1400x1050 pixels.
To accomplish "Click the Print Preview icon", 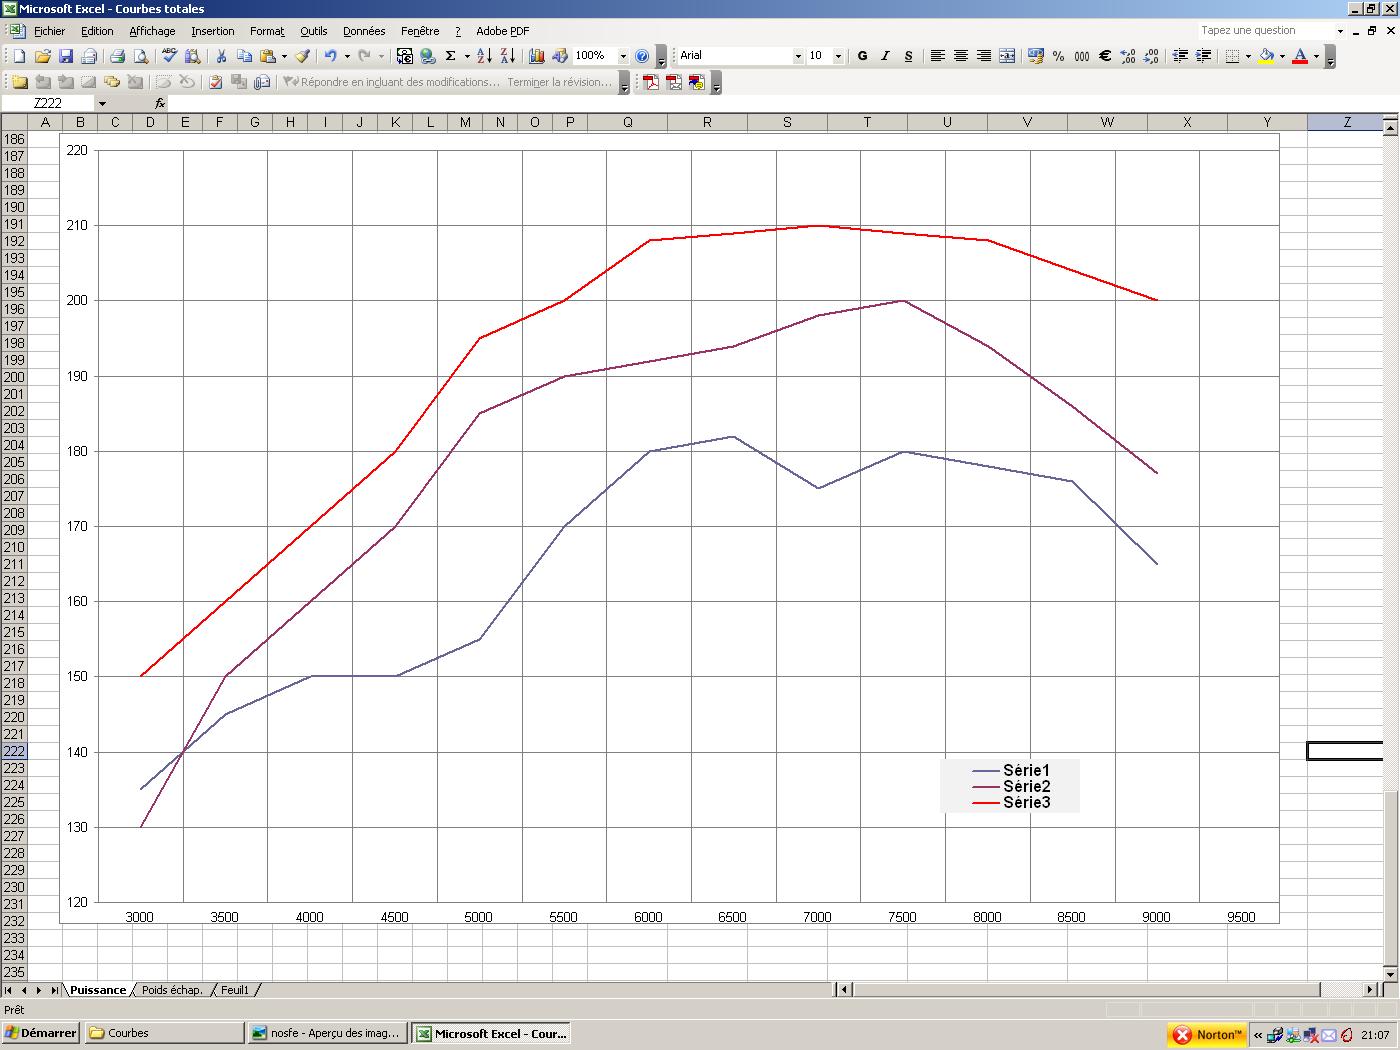I will 141,56.
